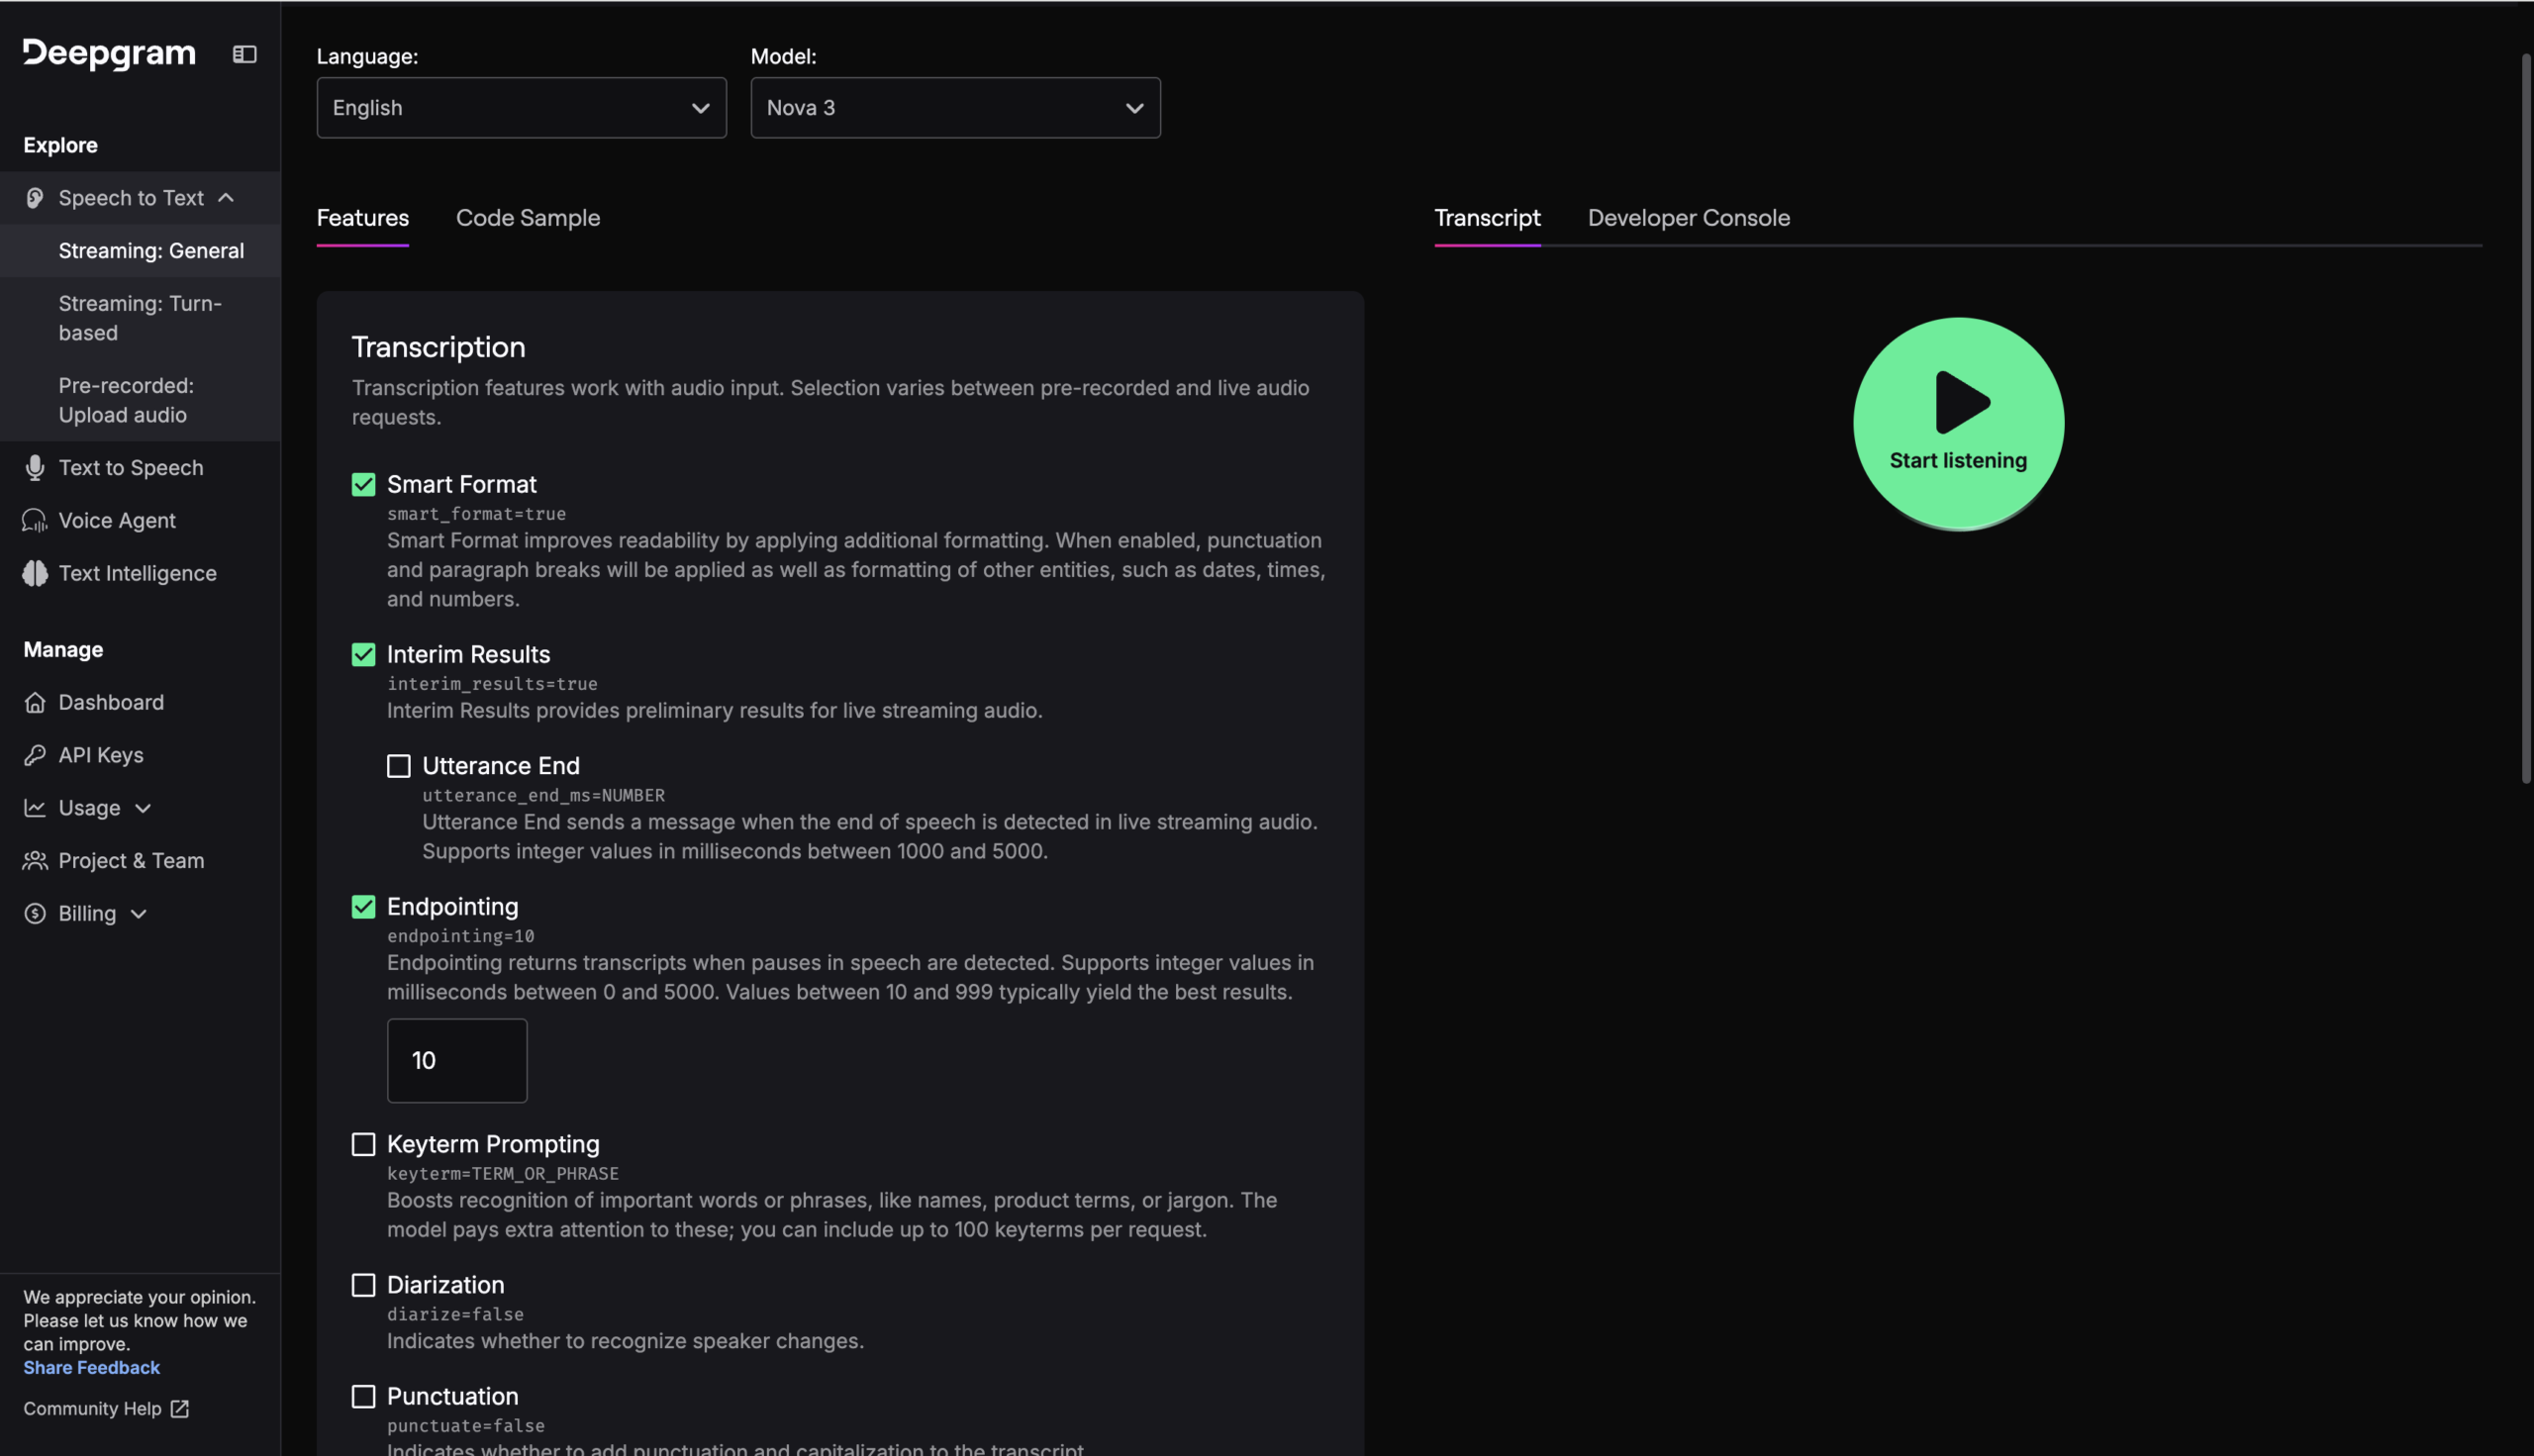
Task: Click the Endpointing value field showing 10
Action: pyautogui.click(x=457, y=1061)
